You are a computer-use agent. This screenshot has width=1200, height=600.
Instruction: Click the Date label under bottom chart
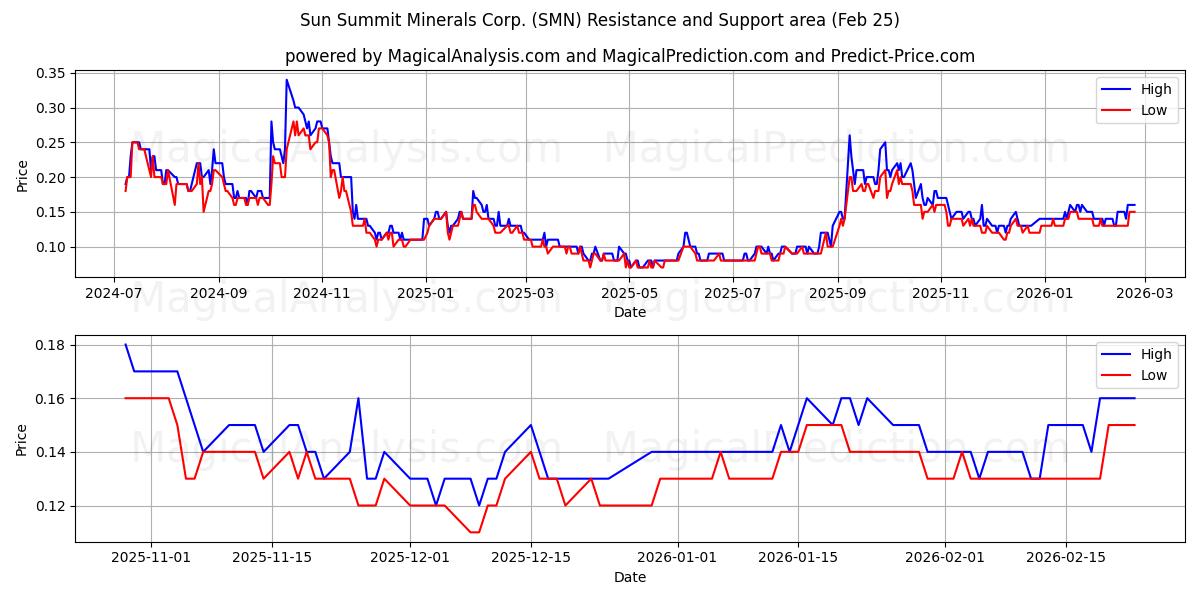pyautogui.click(x=632, y=576)
